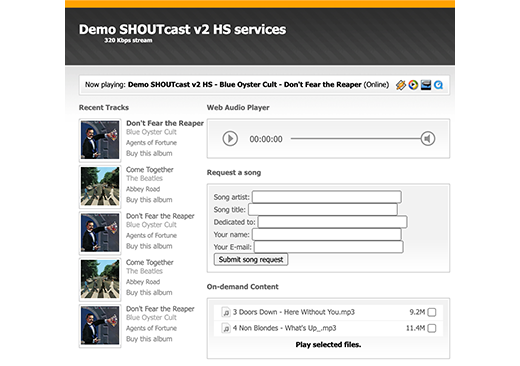Focus the Song title input field
Screen dimensions: 520x366
coord(323,210)
